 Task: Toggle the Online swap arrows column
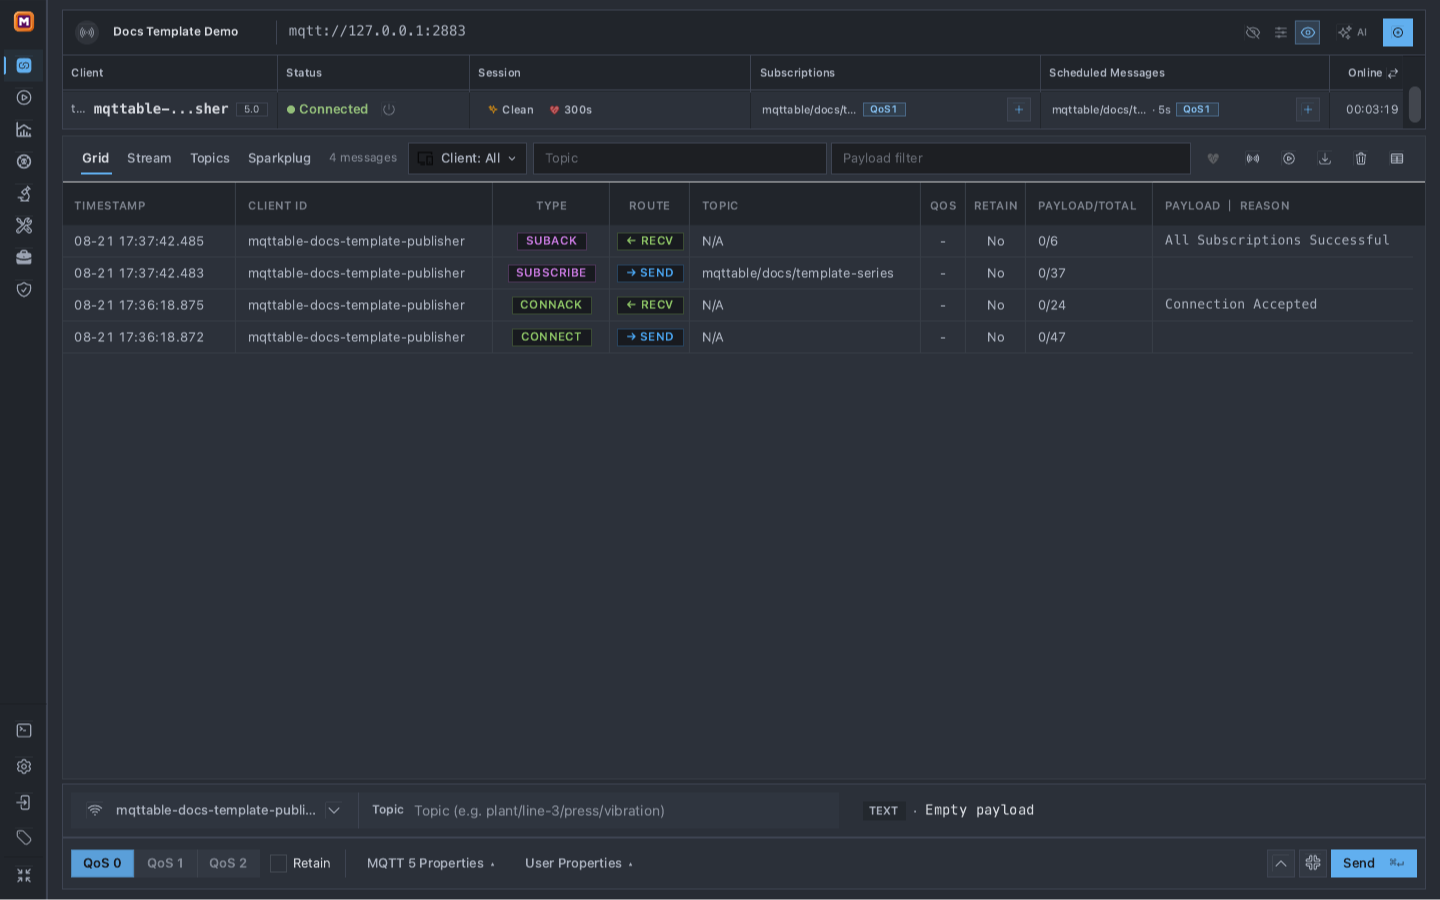(1393, 73)
